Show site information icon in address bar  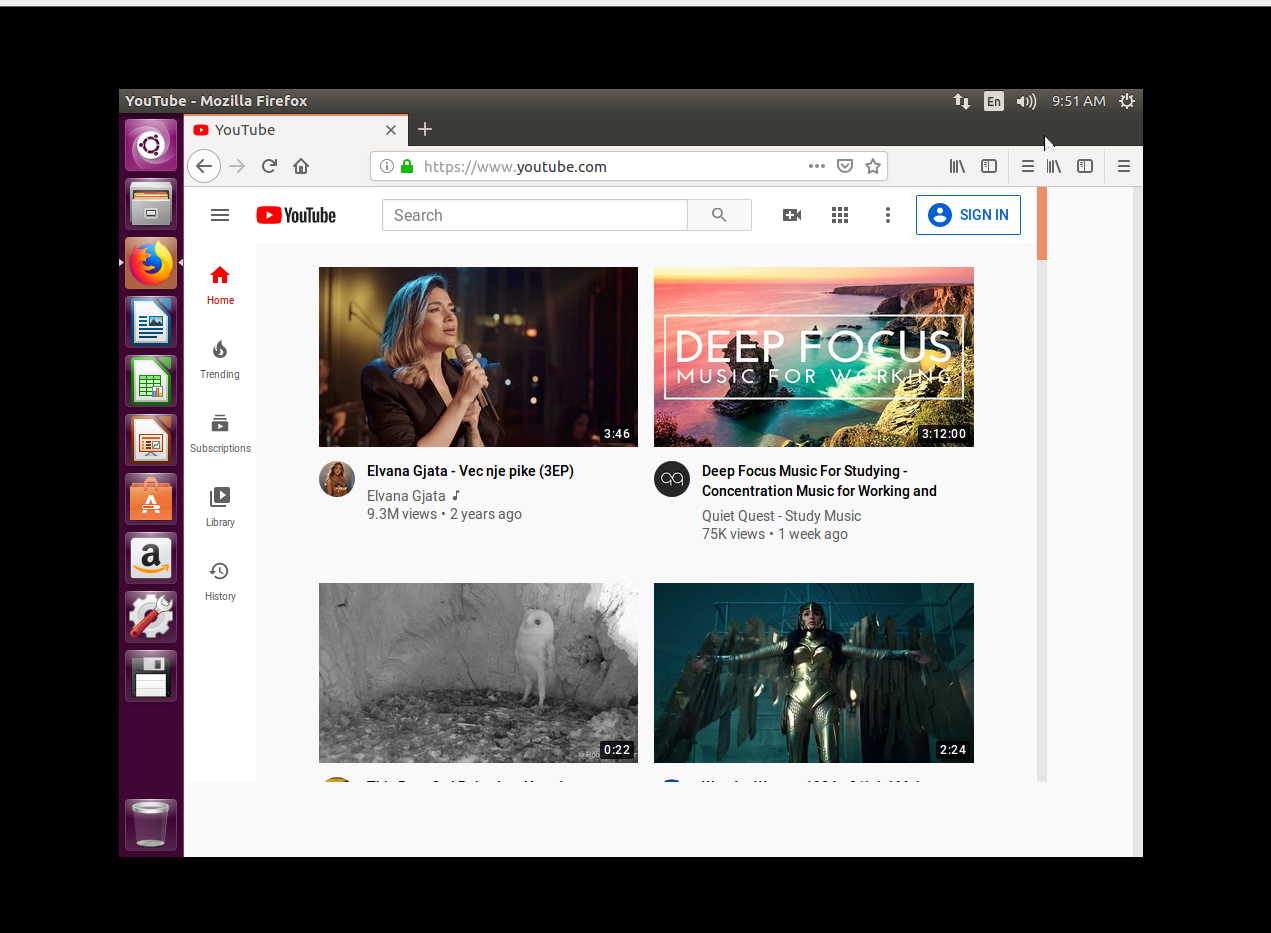387,166
